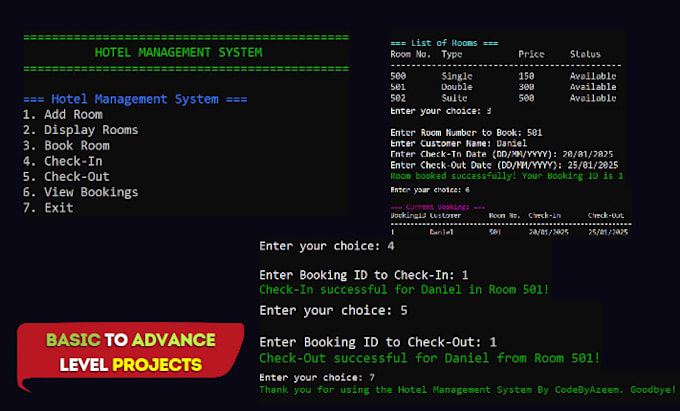Click price '300' in the Double row
680x411 pixels.
point(526,87)
